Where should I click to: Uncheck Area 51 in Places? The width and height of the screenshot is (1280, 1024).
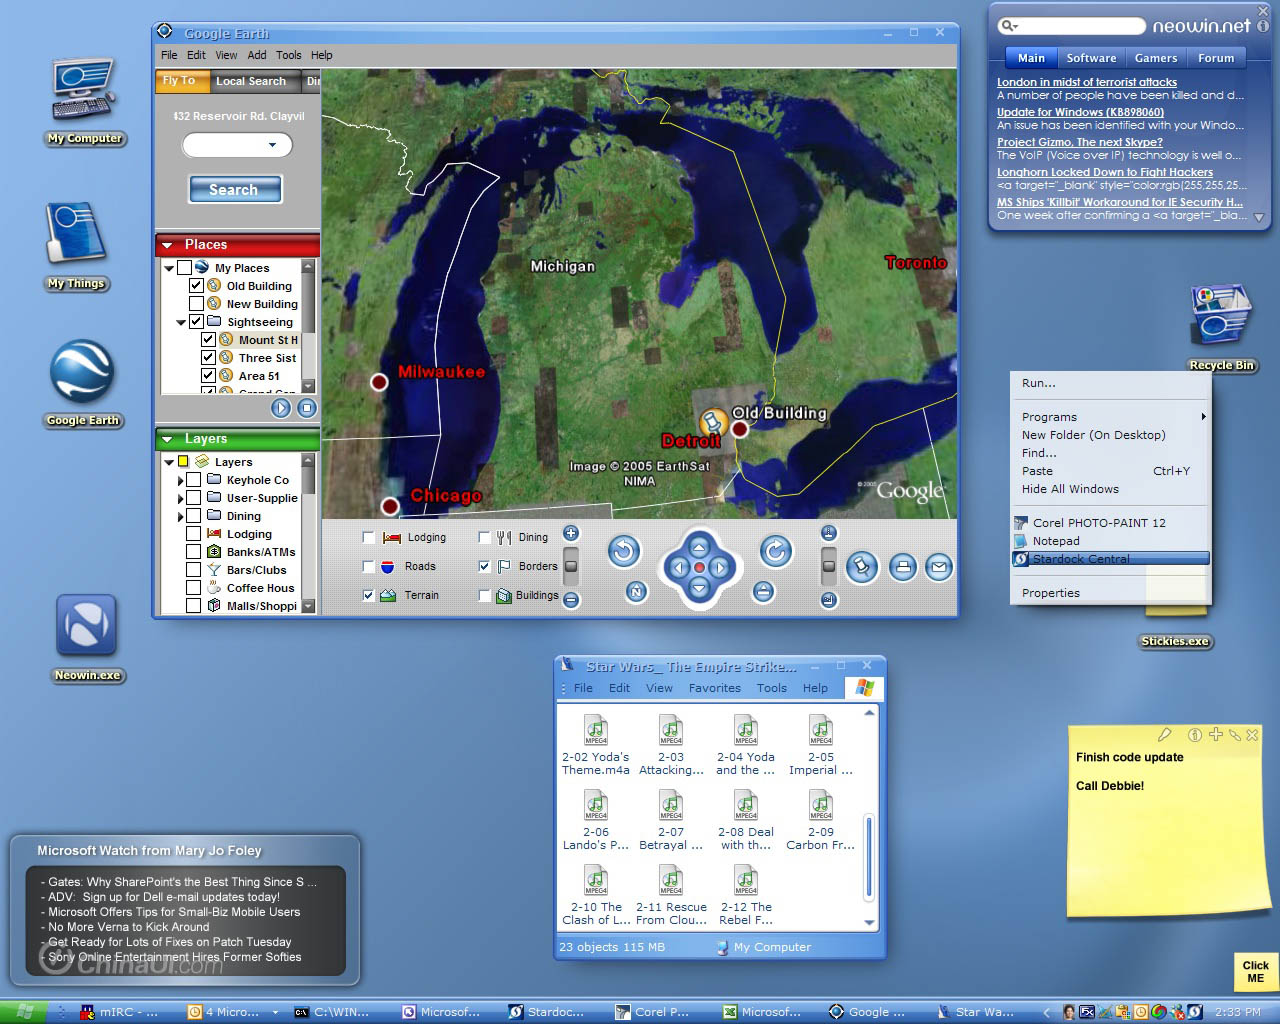point(208,376)
